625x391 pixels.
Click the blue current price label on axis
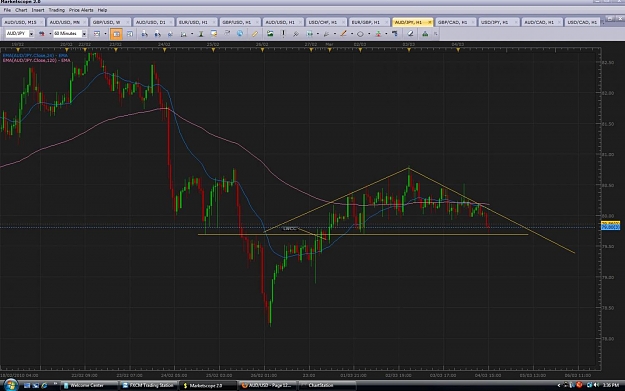[610, 227]
